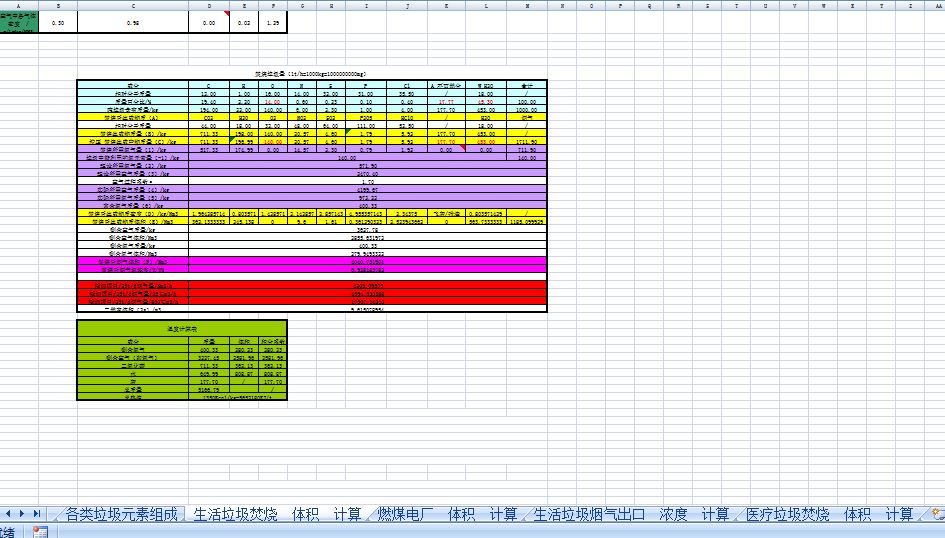Select column J header
Screen dimensions: 945x538
407,5
